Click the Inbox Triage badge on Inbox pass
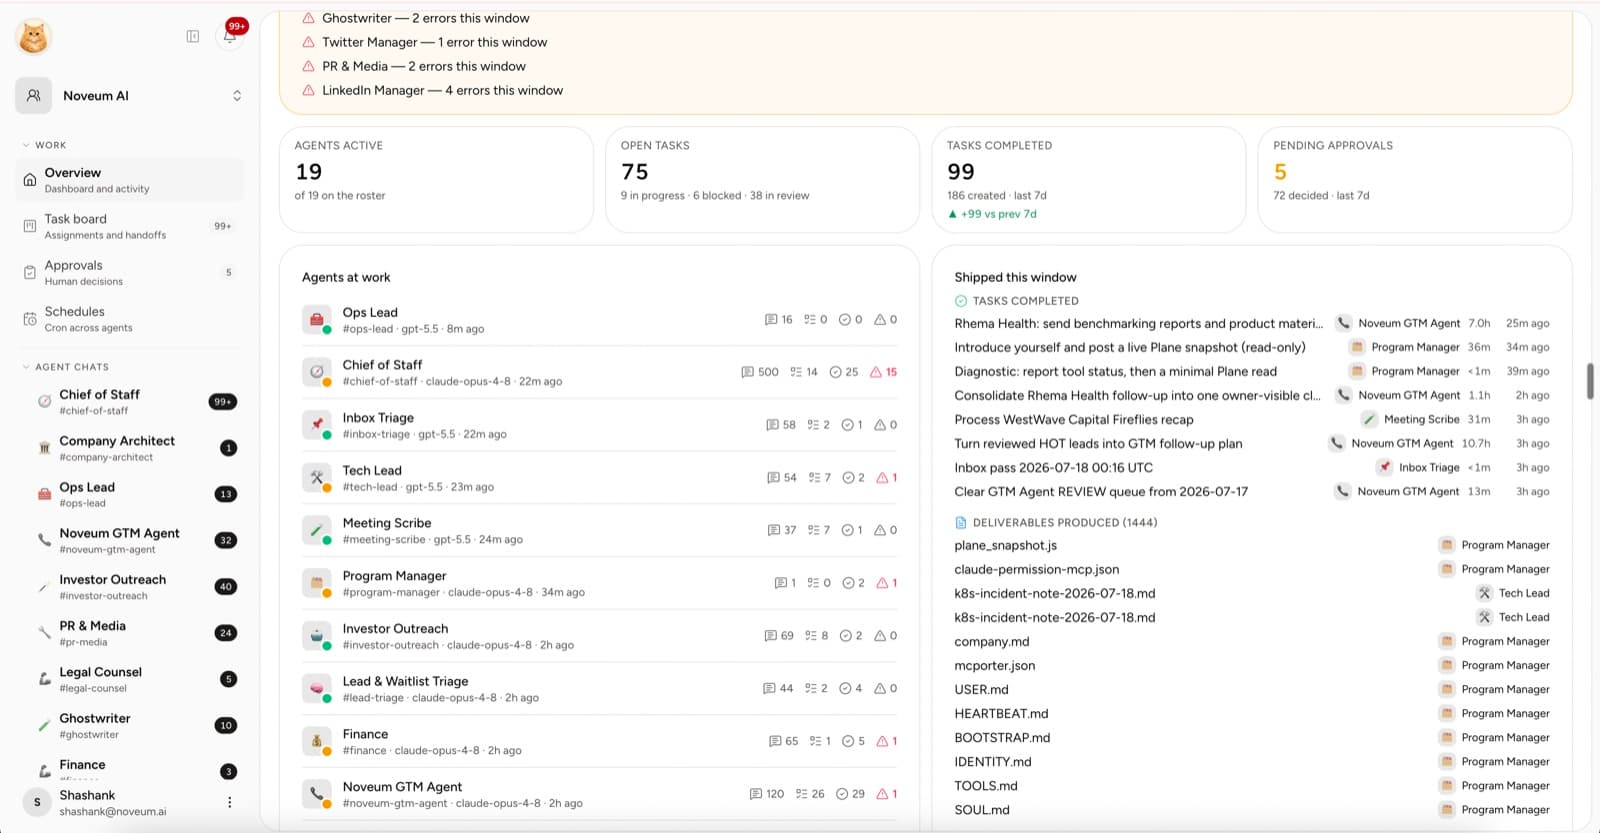The height and width of the screenshot is (833, 1600). pyautogui.click(x=1418, y=467)
